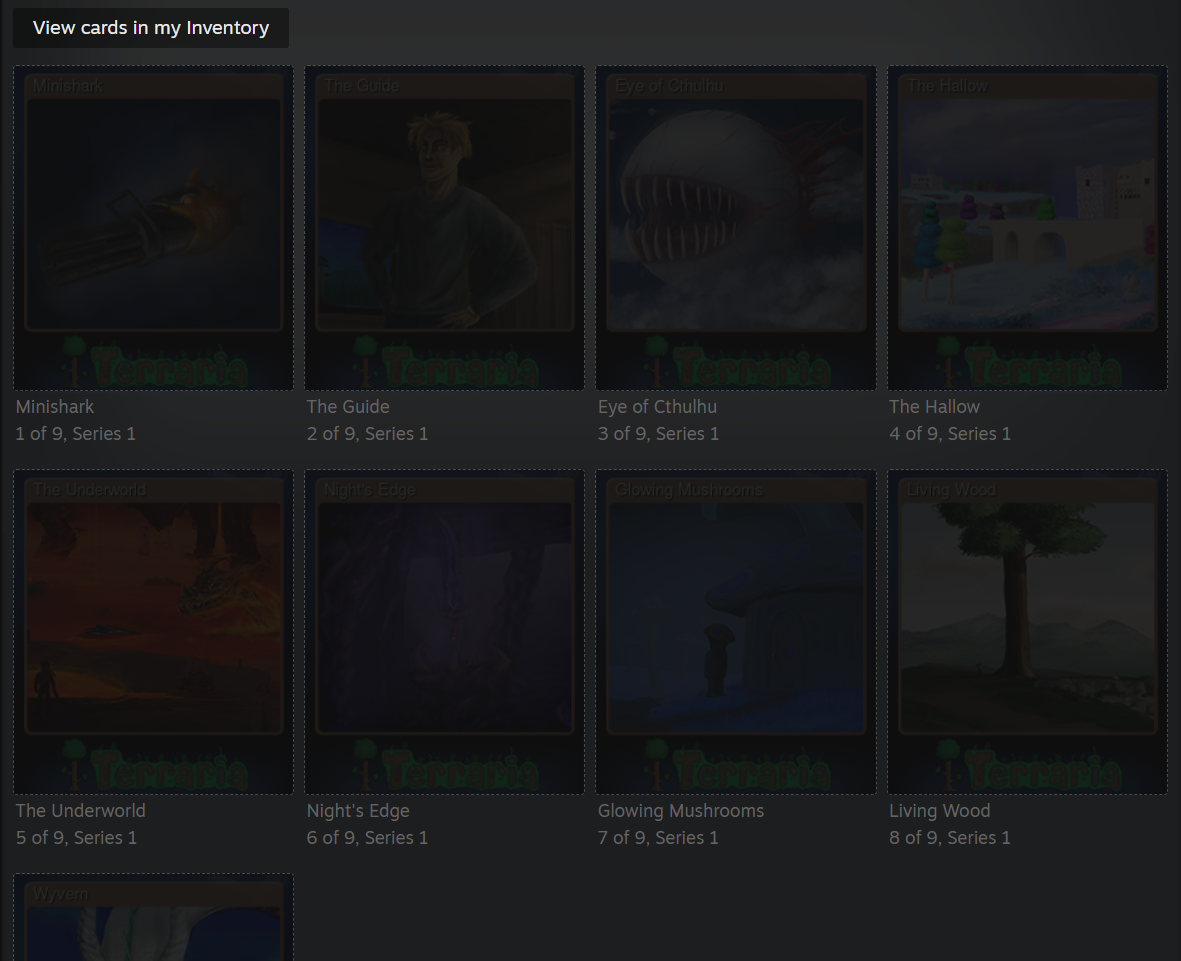
Task: Open the Wyvern card thumbnail
Action: click(154, 917)
